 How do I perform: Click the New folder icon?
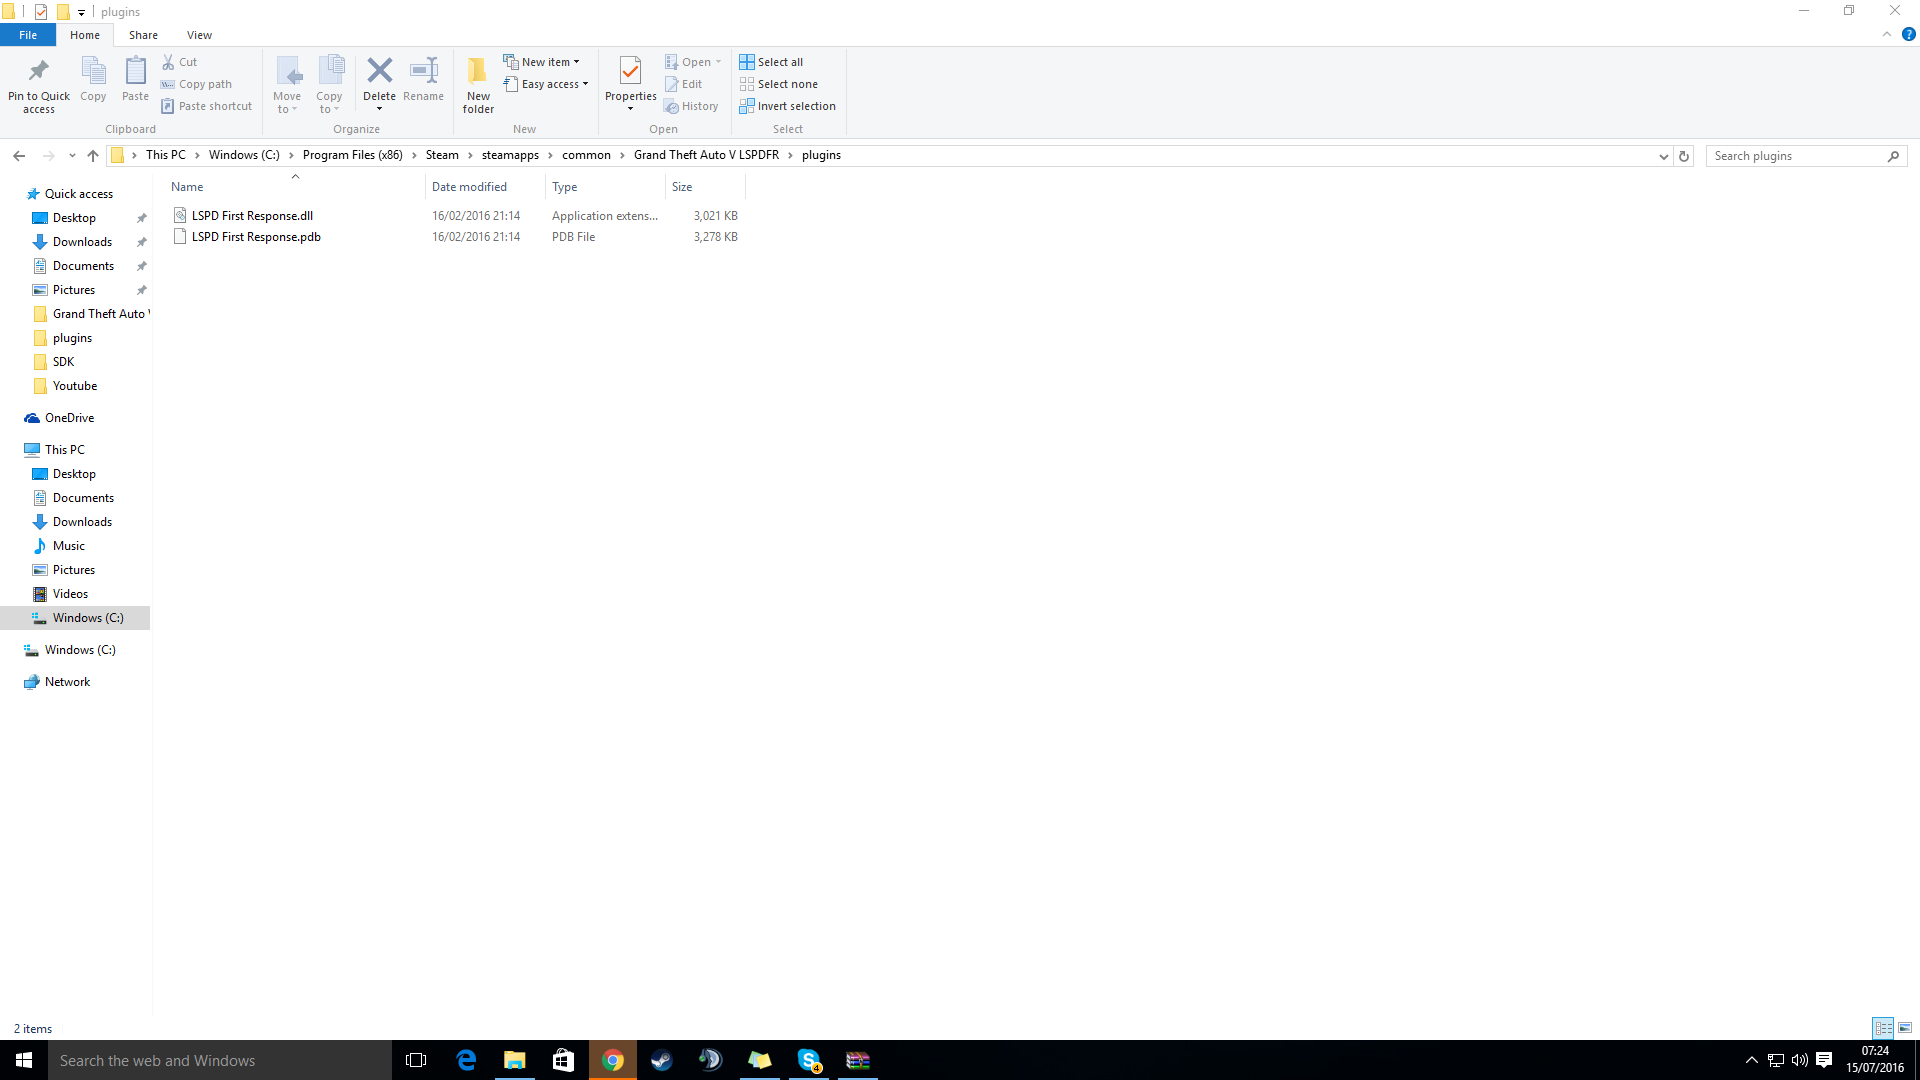point(478,72)
